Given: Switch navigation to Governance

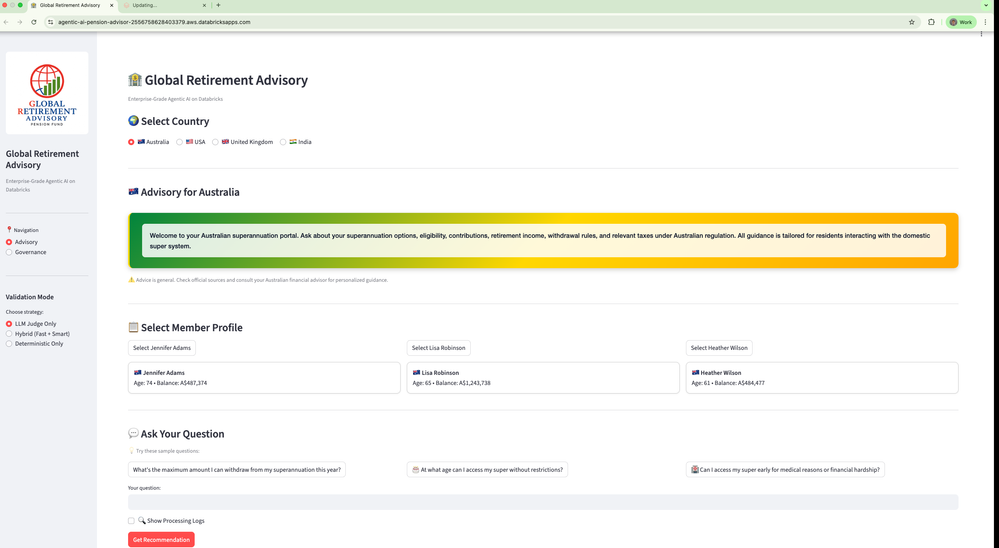Looking at the screenshot, I should click(10, 252).
